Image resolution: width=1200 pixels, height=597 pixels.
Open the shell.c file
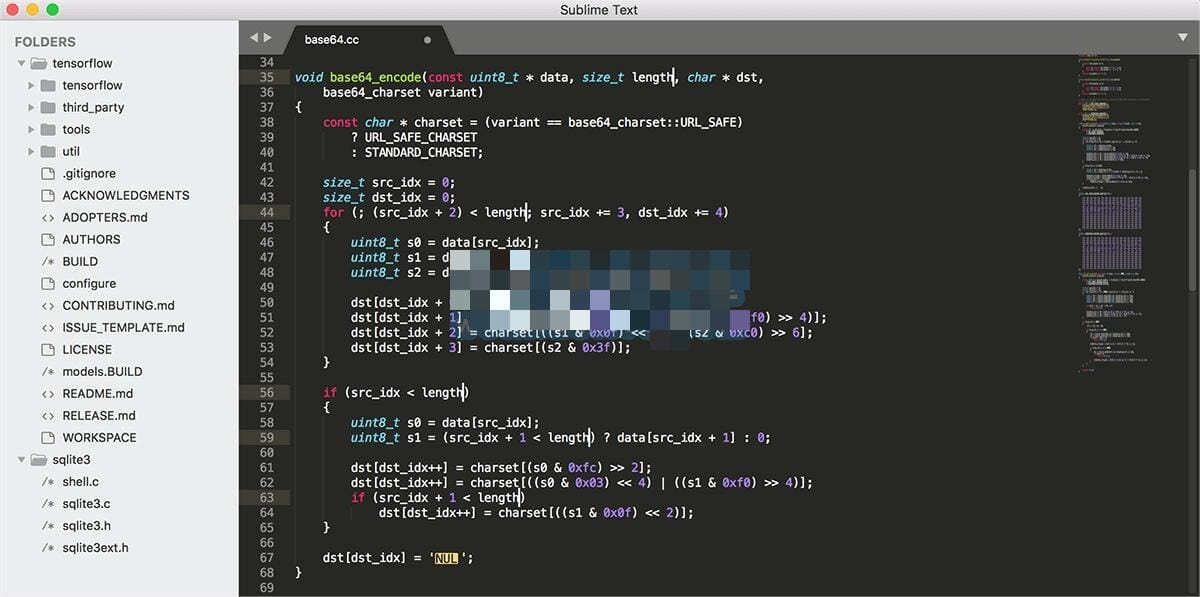pyautogui.click(x=81, y=481)
